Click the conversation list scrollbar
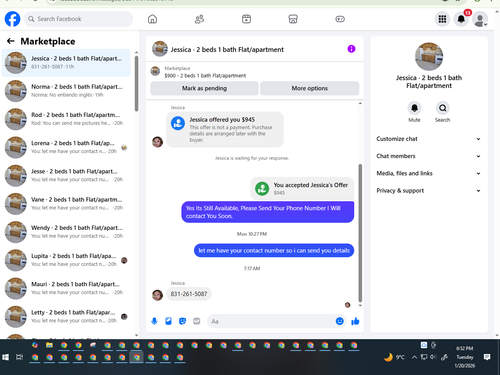This screenshot has height=375, width=500. [136, 83]
